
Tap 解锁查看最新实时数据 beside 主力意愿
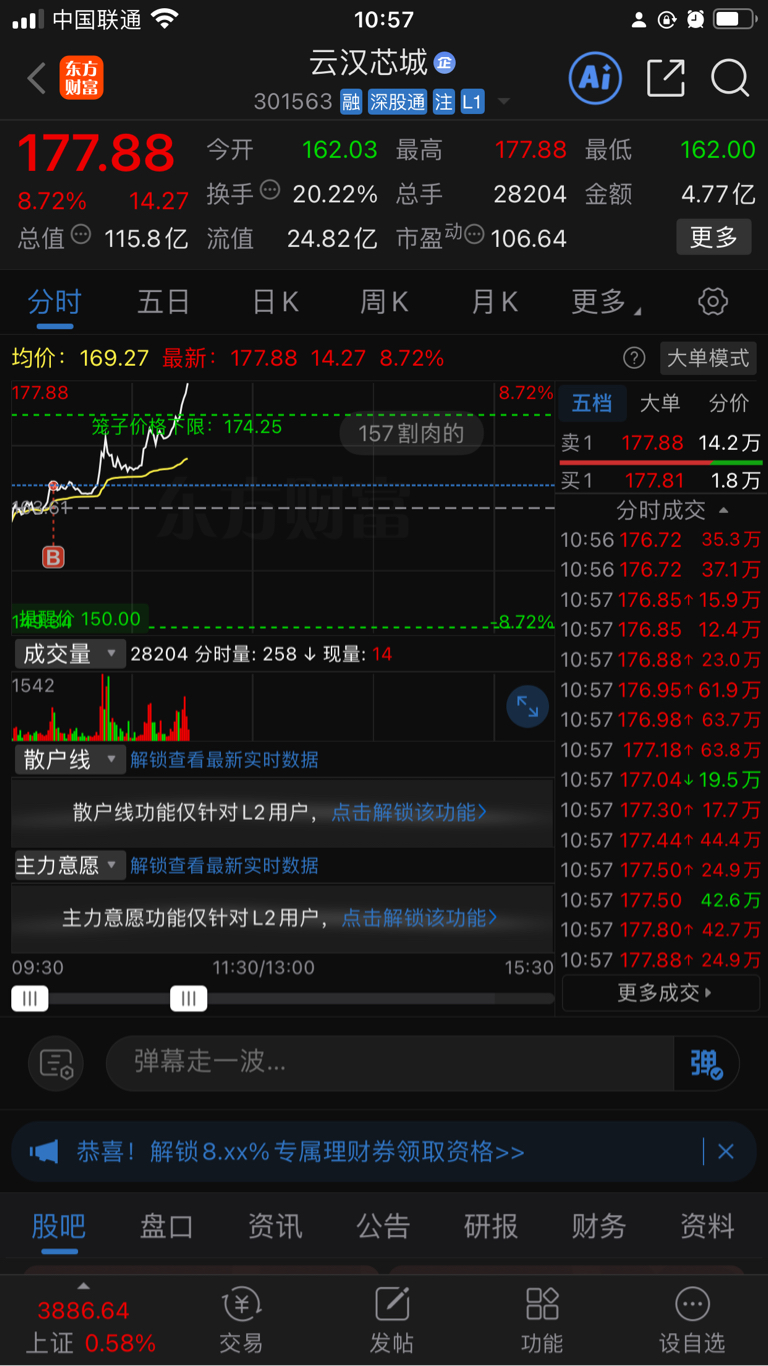pyautogui.click(x=224, y=865)
